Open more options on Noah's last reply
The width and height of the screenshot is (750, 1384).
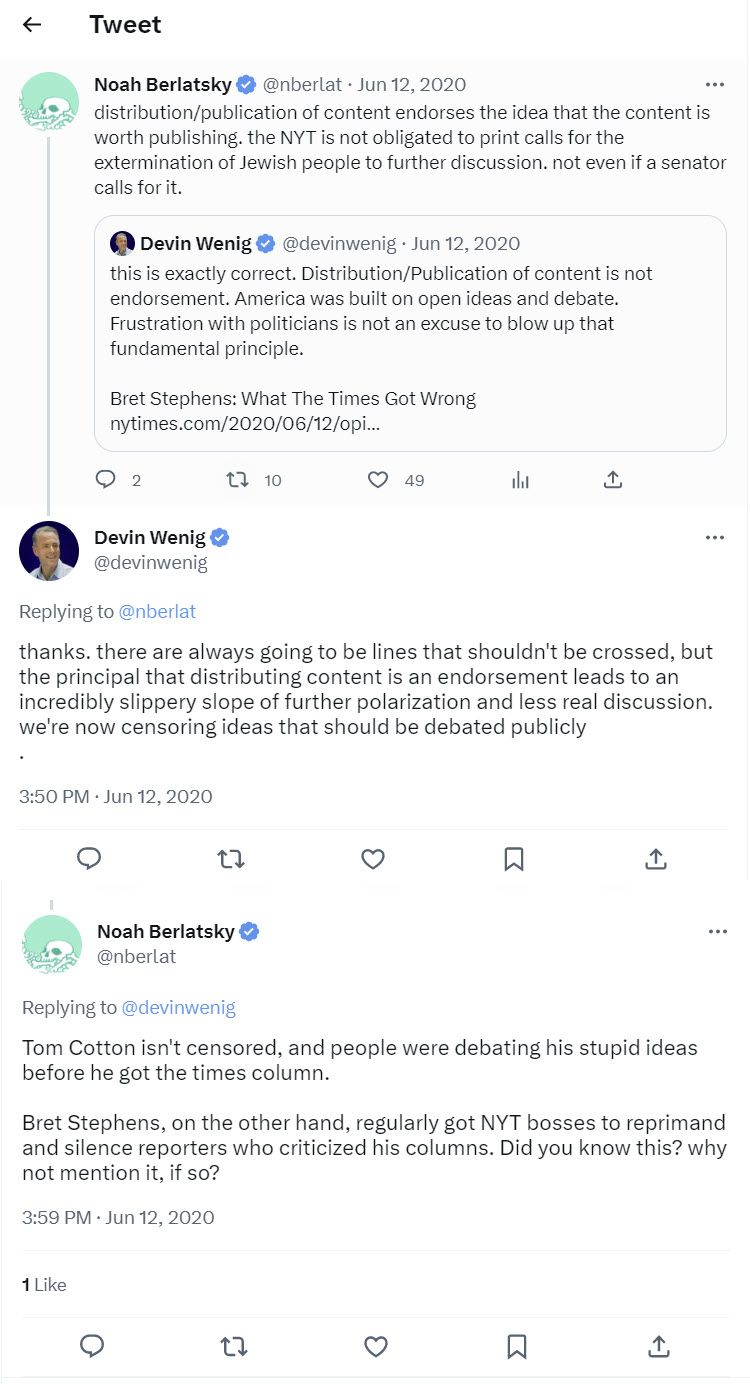pyautogui.click(x=717, y=931)
